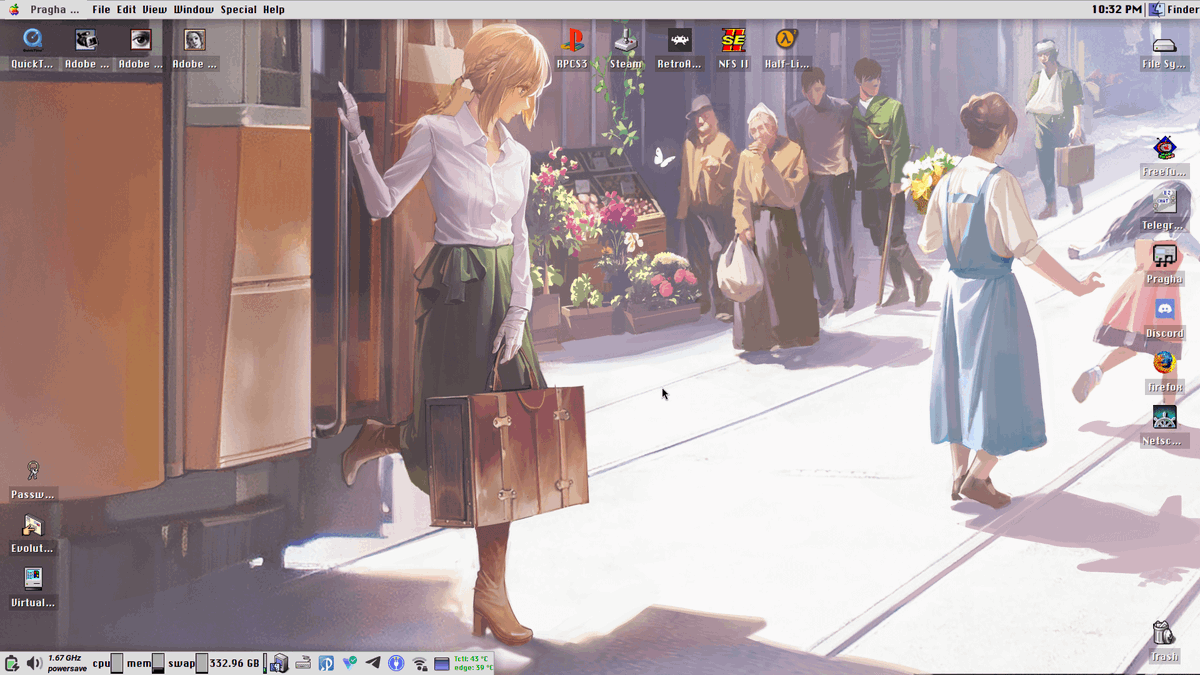The width and height of the screenshot is (1200, 675).
Task: Click the blue V checkmark tray icon
Action: [350, 662]
